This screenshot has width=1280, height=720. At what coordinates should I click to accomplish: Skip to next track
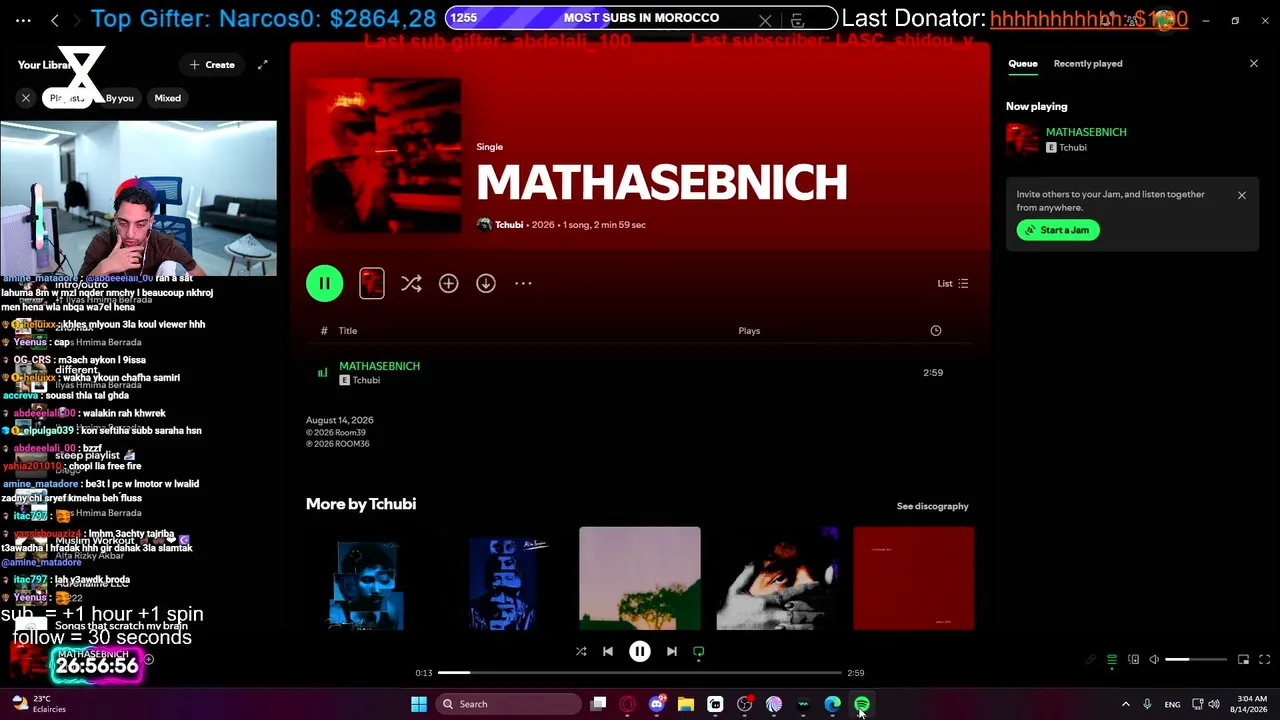tap(672, 652)
